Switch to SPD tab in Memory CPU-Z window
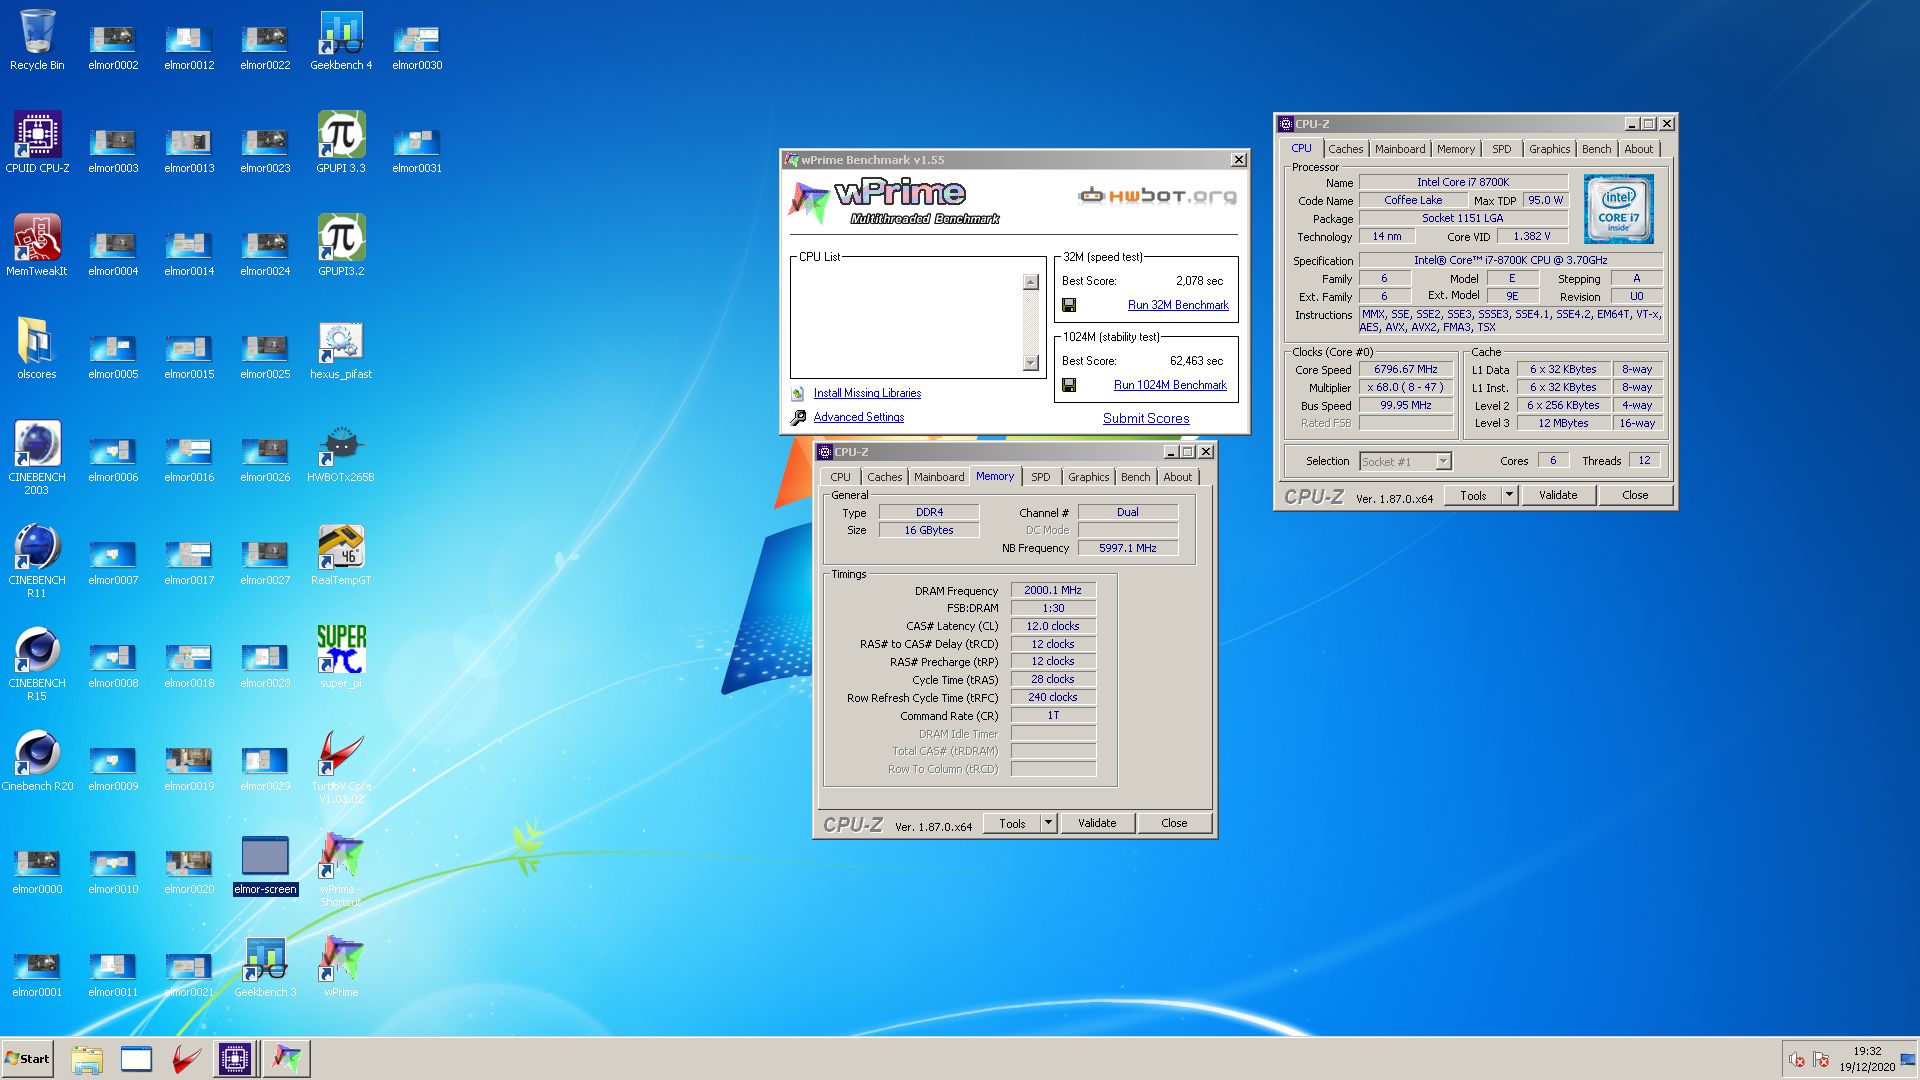 click(1040, 477)
